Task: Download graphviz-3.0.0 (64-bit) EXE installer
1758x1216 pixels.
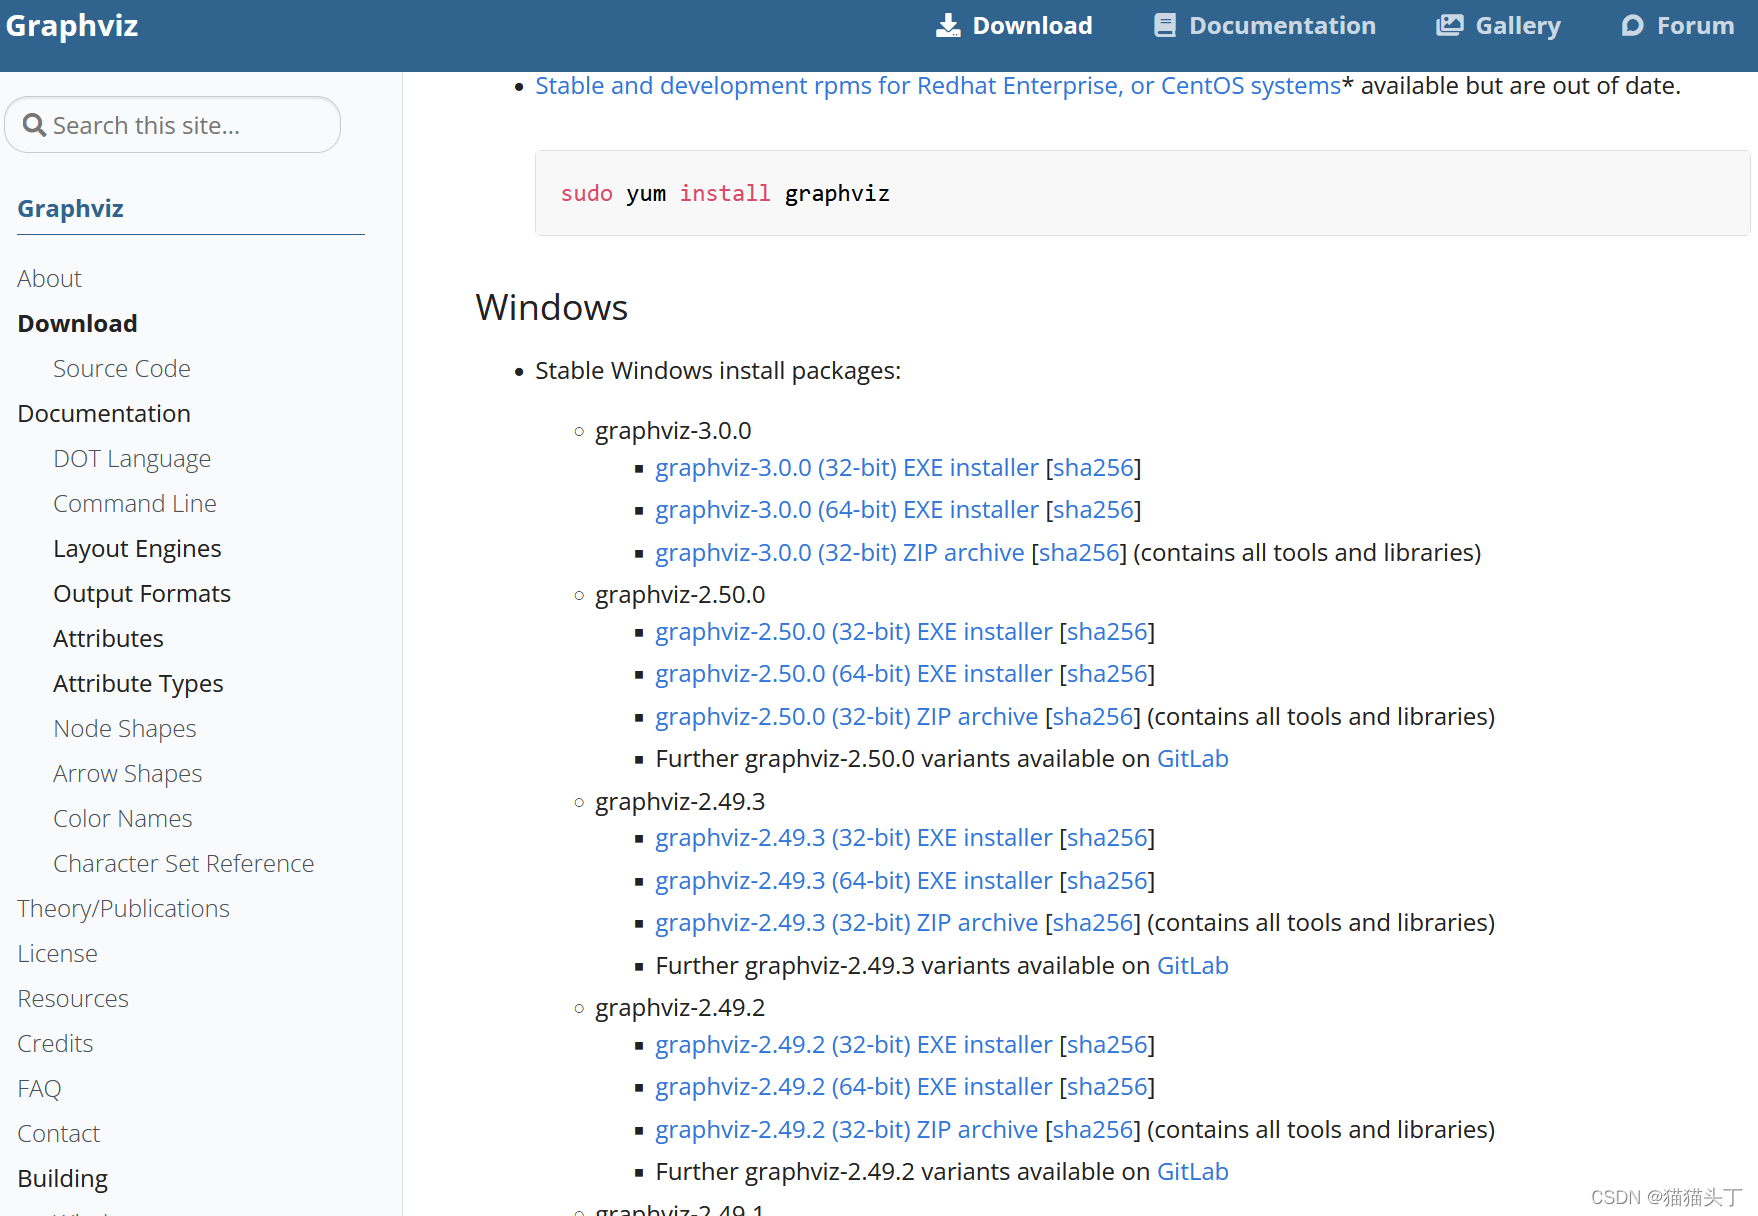Action: 847,510
